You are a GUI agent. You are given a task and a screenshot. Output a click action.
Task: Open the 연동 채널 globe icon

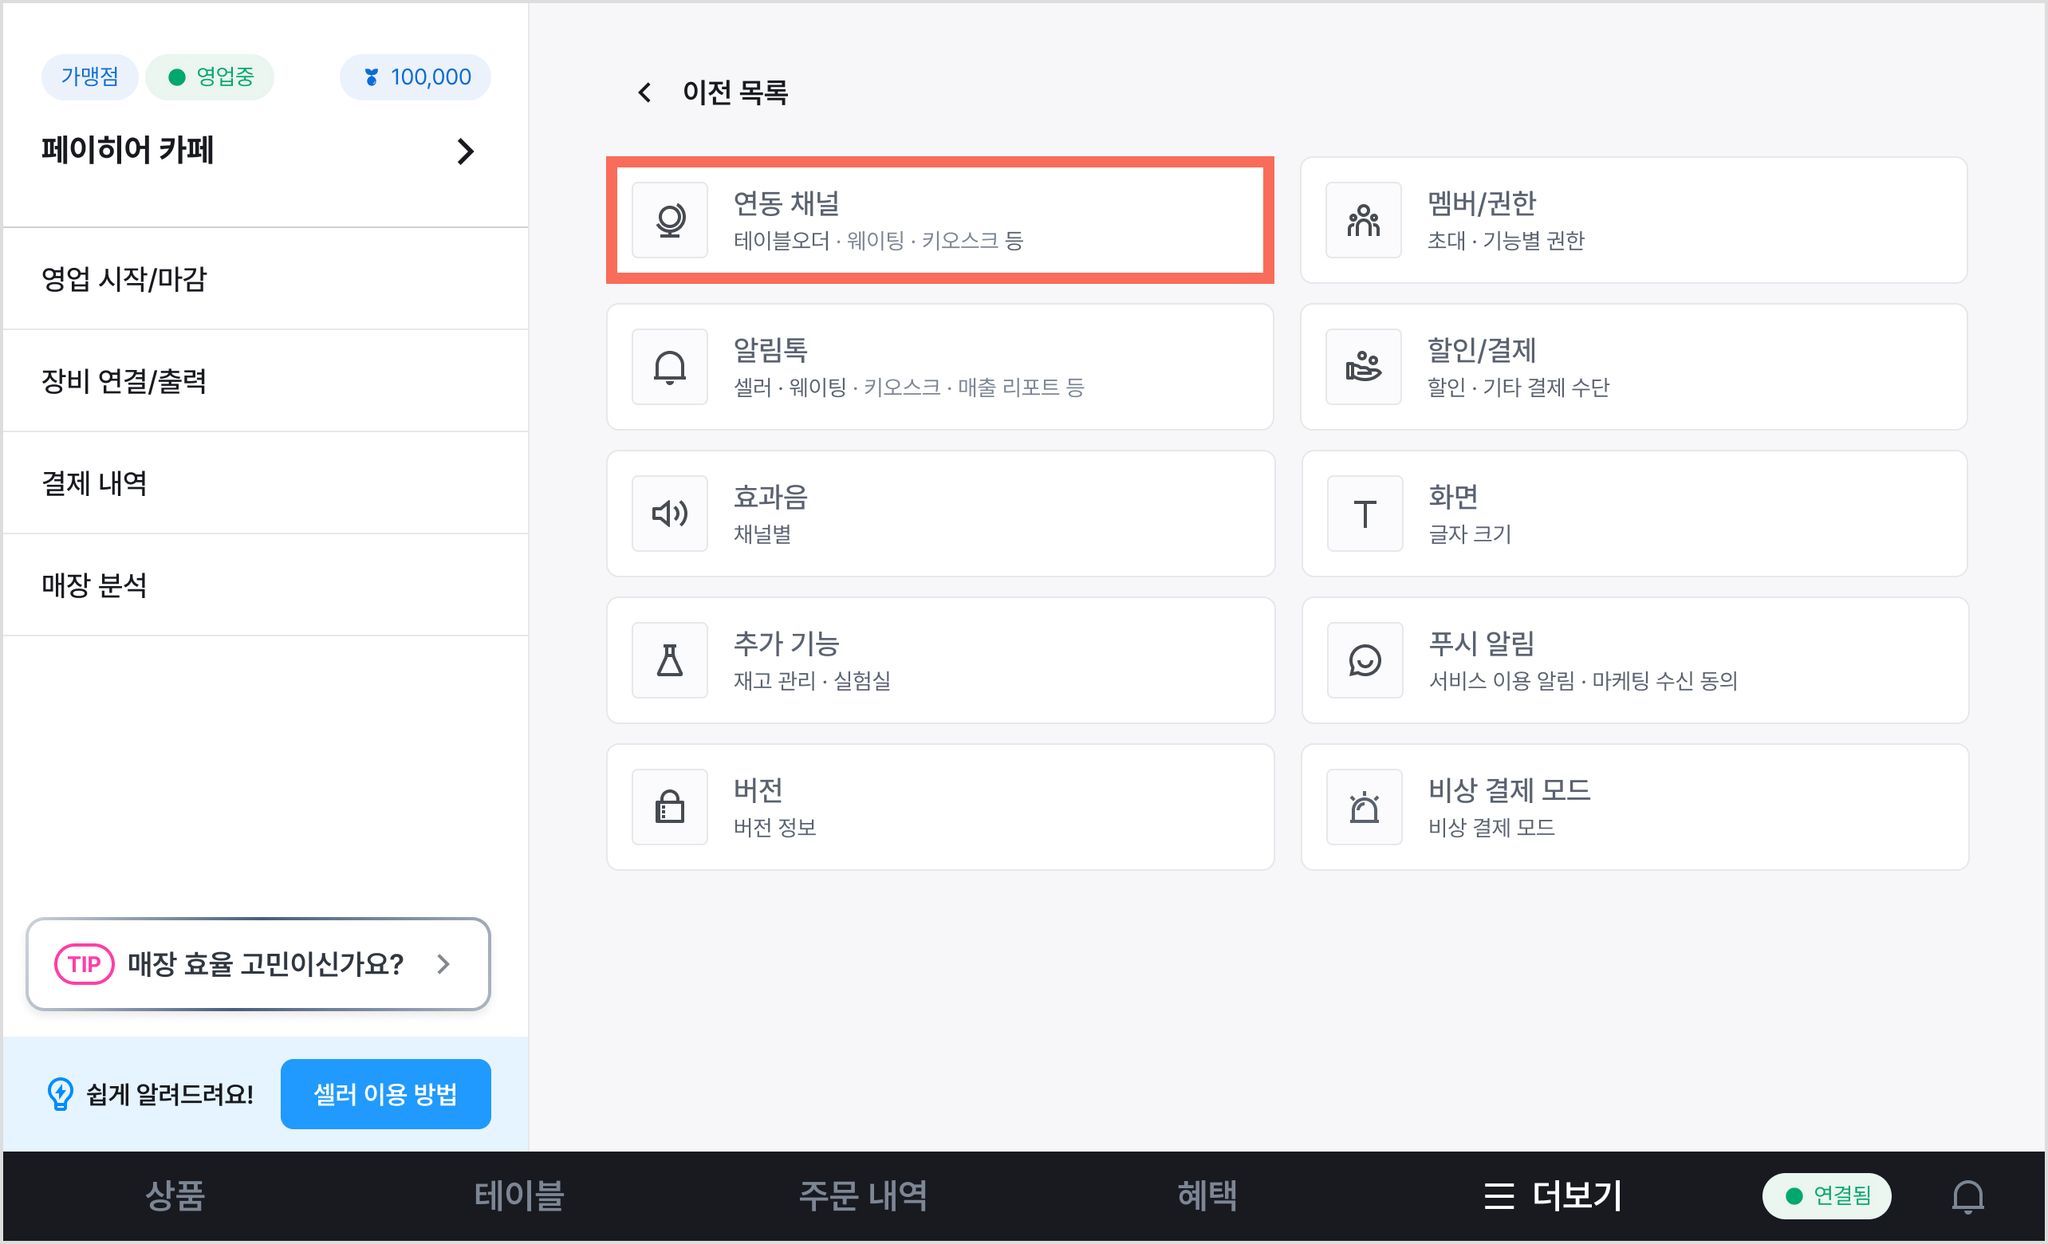pos(670,220)
